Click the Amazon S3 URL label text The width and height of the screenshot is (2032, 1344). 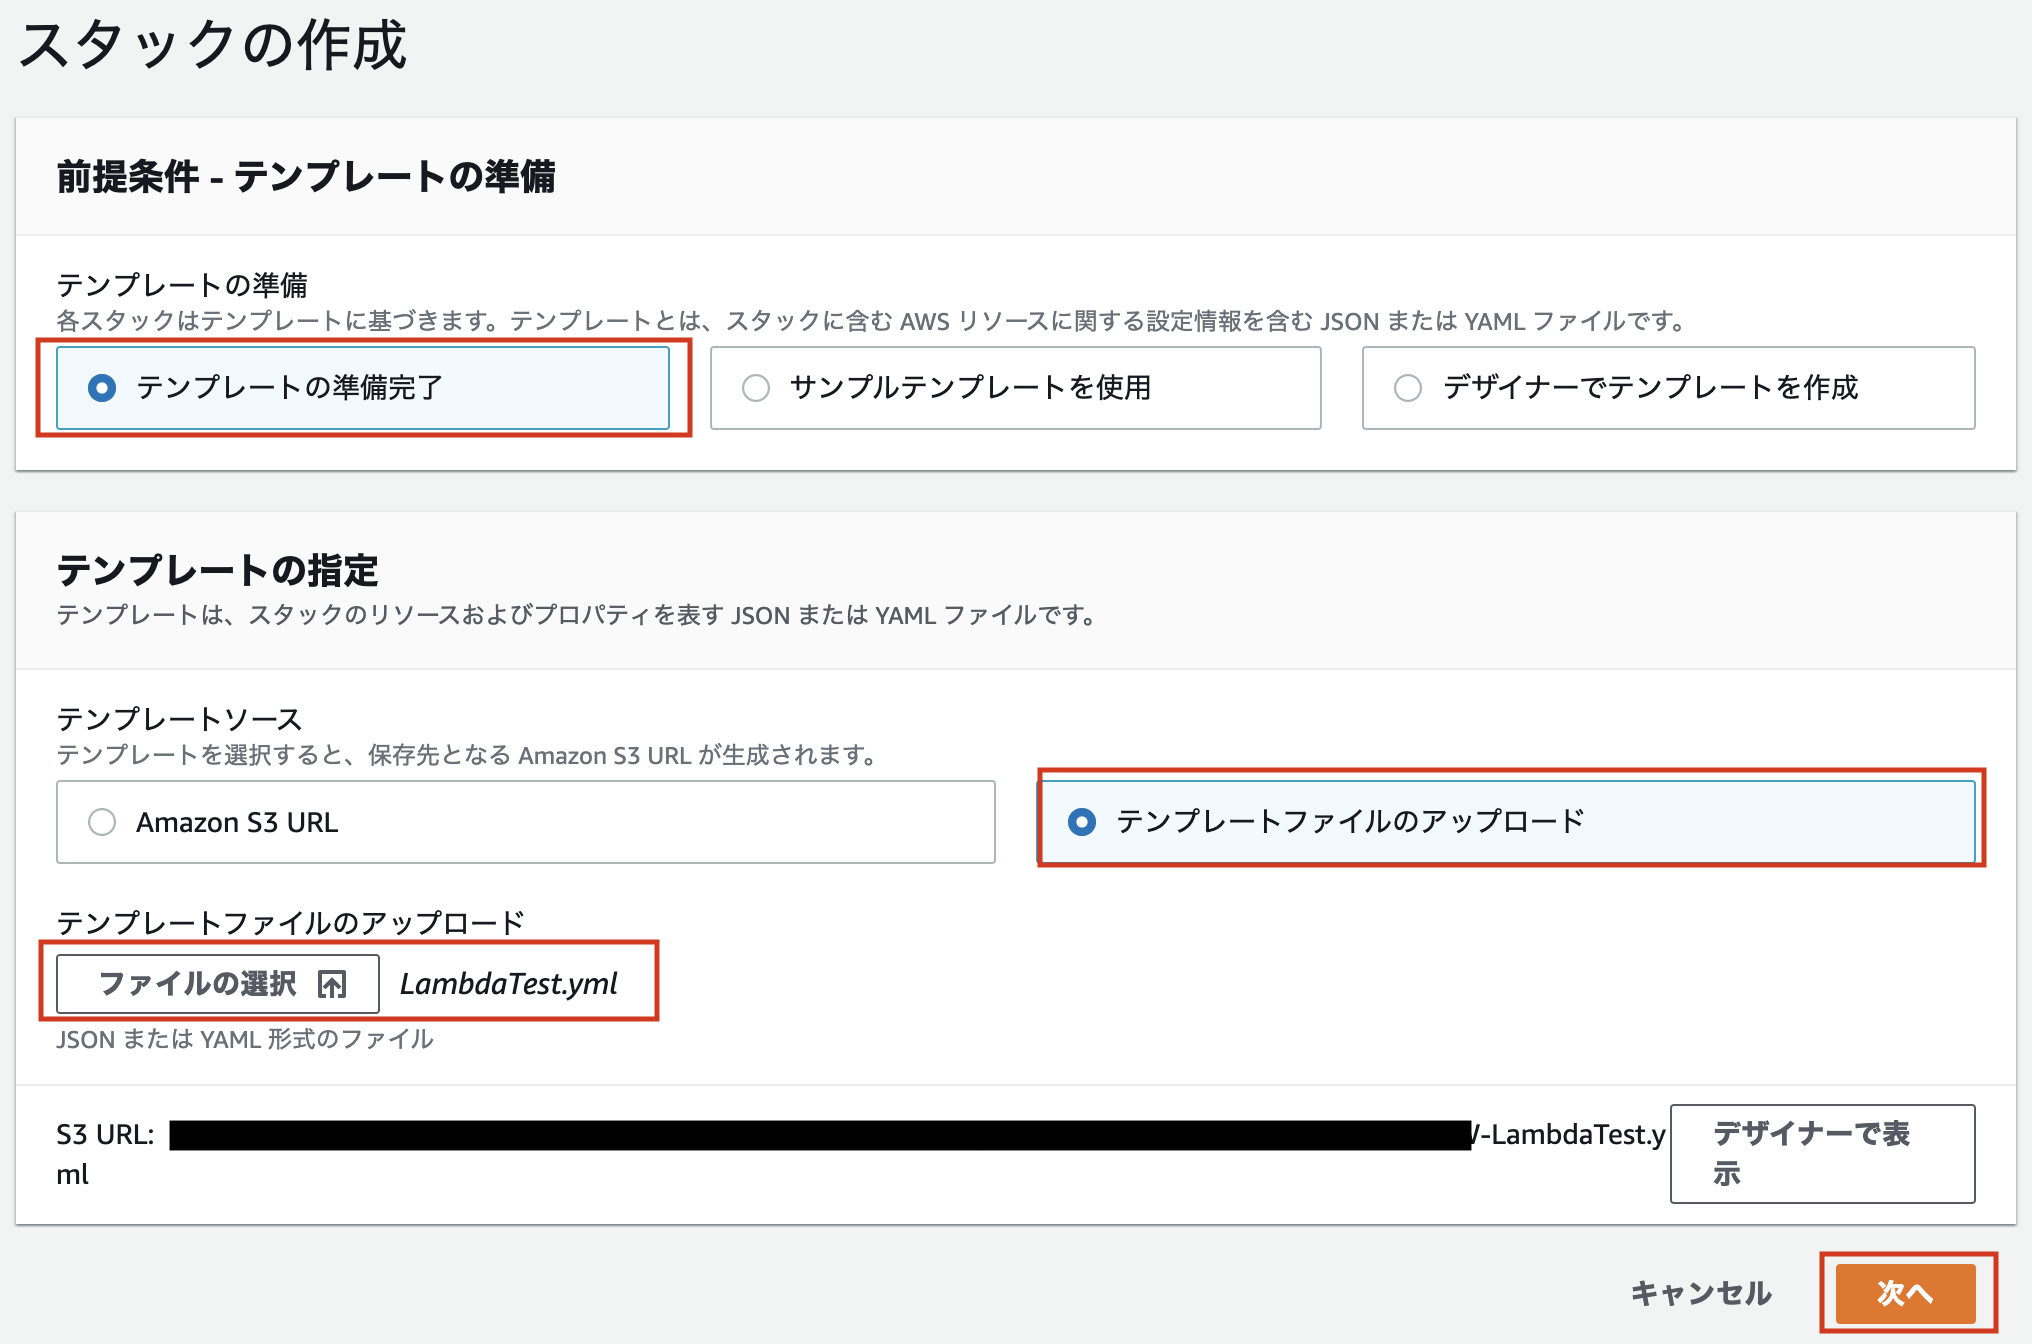(x=237, y=822)
